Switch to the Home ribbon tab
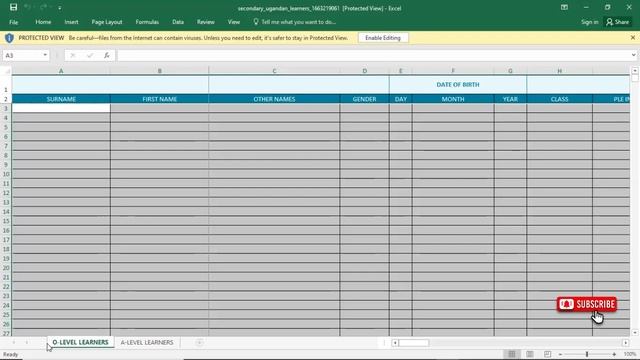The height and width of the screenshot is (360, 640). pyautogui.click(x=43, y=22)
